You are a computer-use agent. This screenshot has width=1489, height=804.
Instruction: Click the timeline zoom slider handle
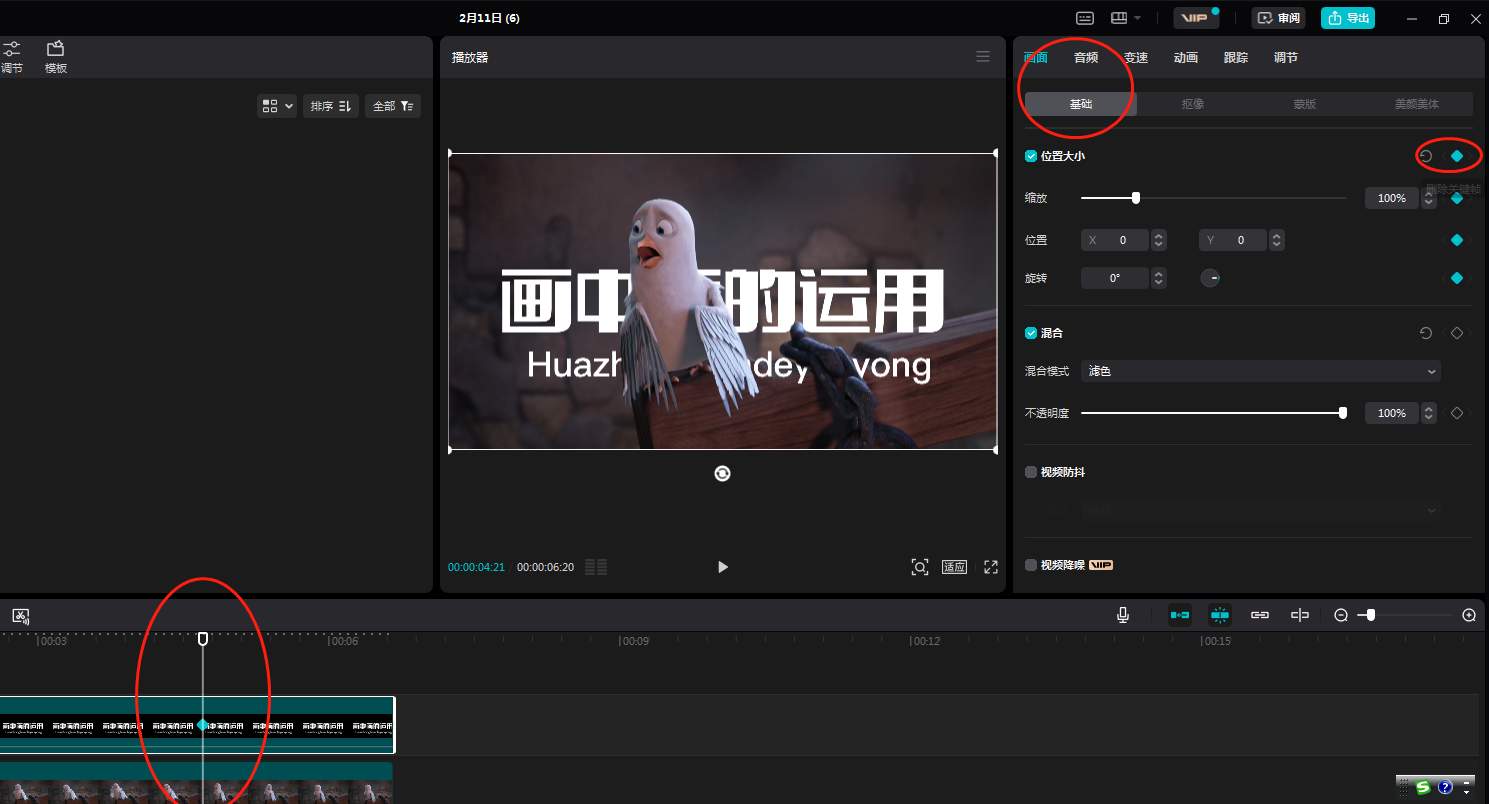coord(1371,615)
